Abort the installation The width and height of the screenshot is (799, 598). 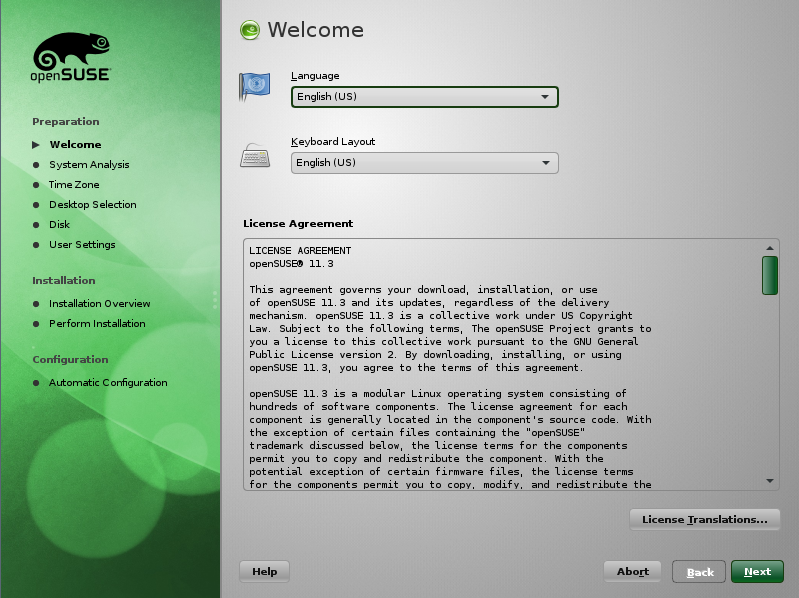pyautogui.click(x=632, y=572)
